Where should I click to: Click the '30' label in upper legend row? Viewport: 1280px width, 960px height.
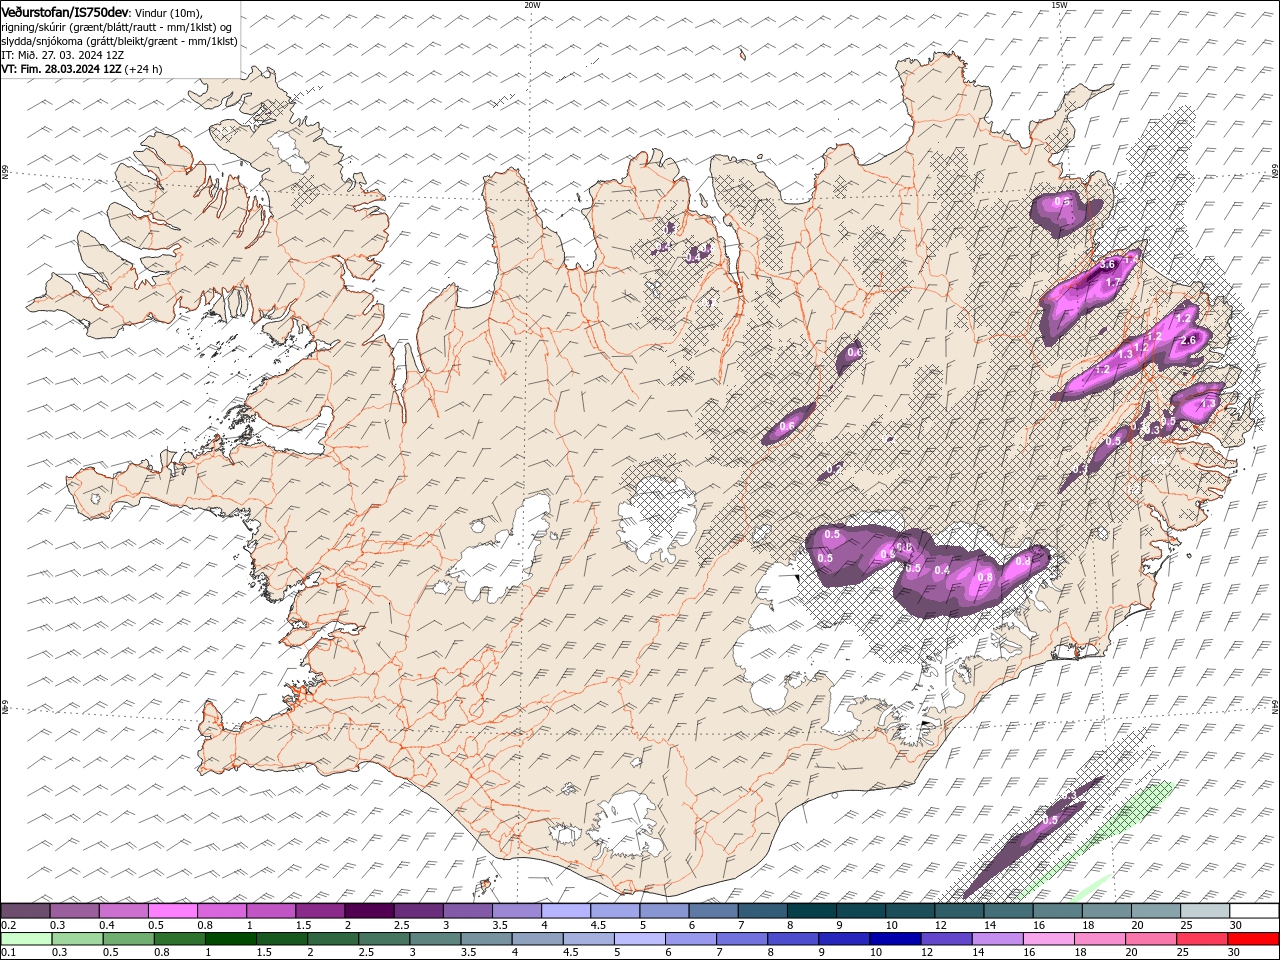[1236, 925]
